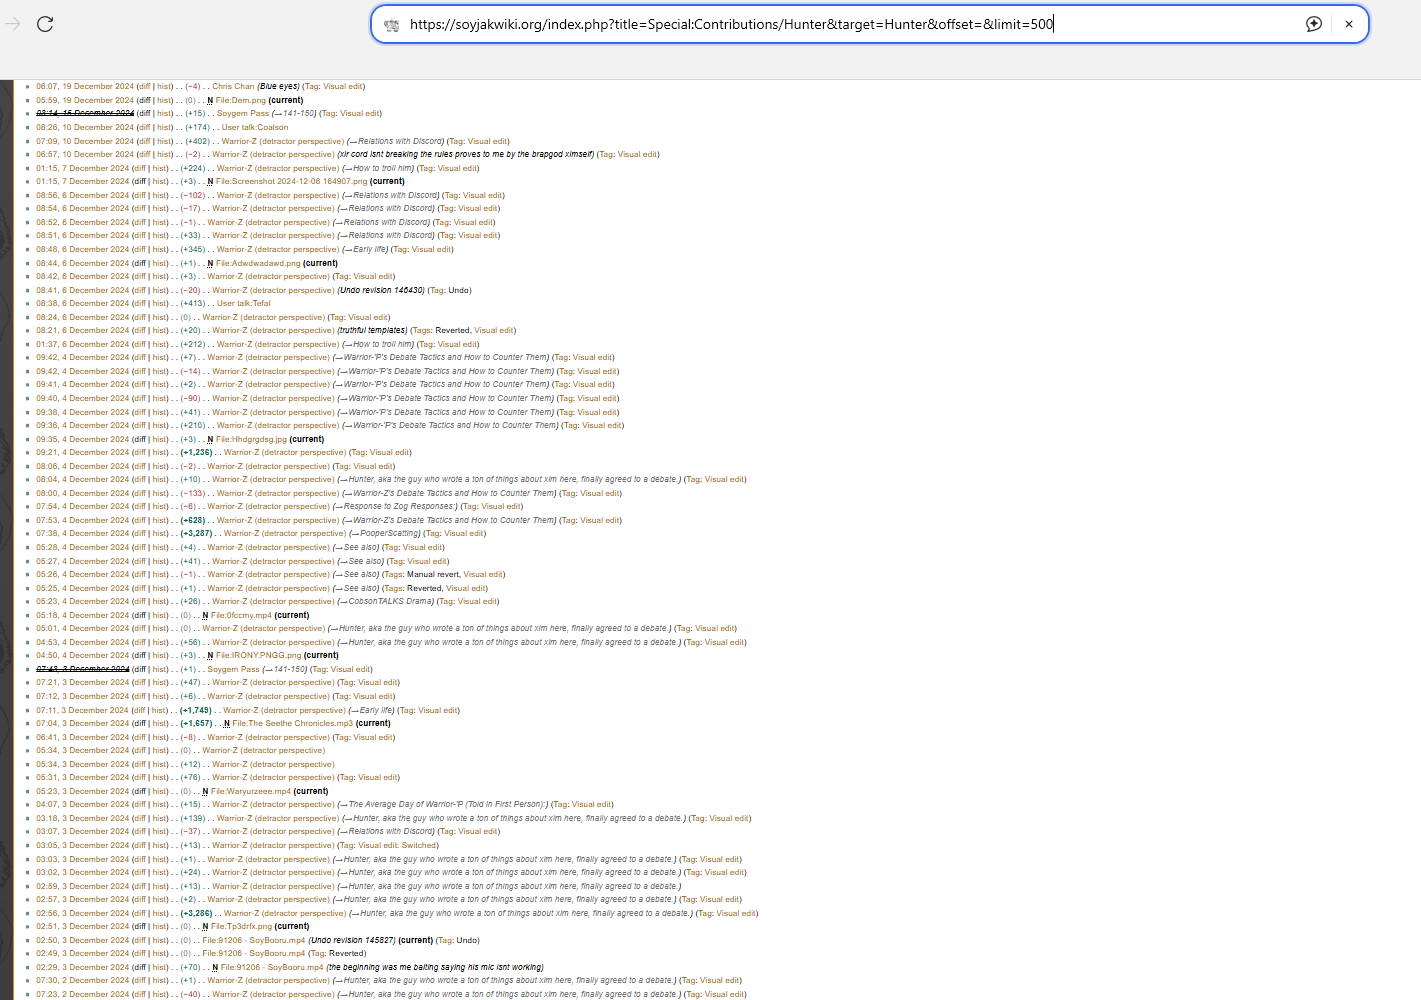Open the File:Dem.png link
The width and height of the screenshot is (1421, 1000).
pos(240,100)
